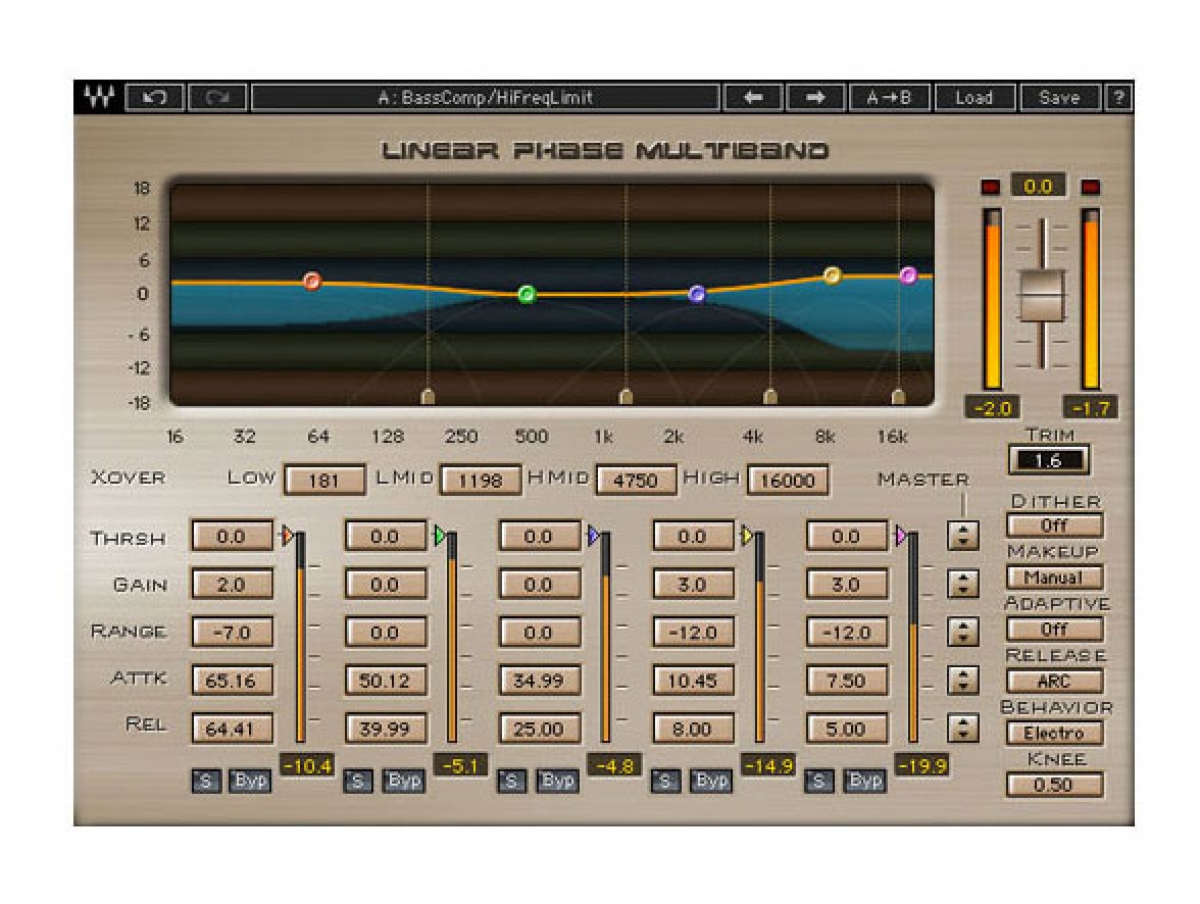Click the green threshold arrow of the second band
The height and width of the screenshot is (904, 1200).
click(x=440, y=537)
